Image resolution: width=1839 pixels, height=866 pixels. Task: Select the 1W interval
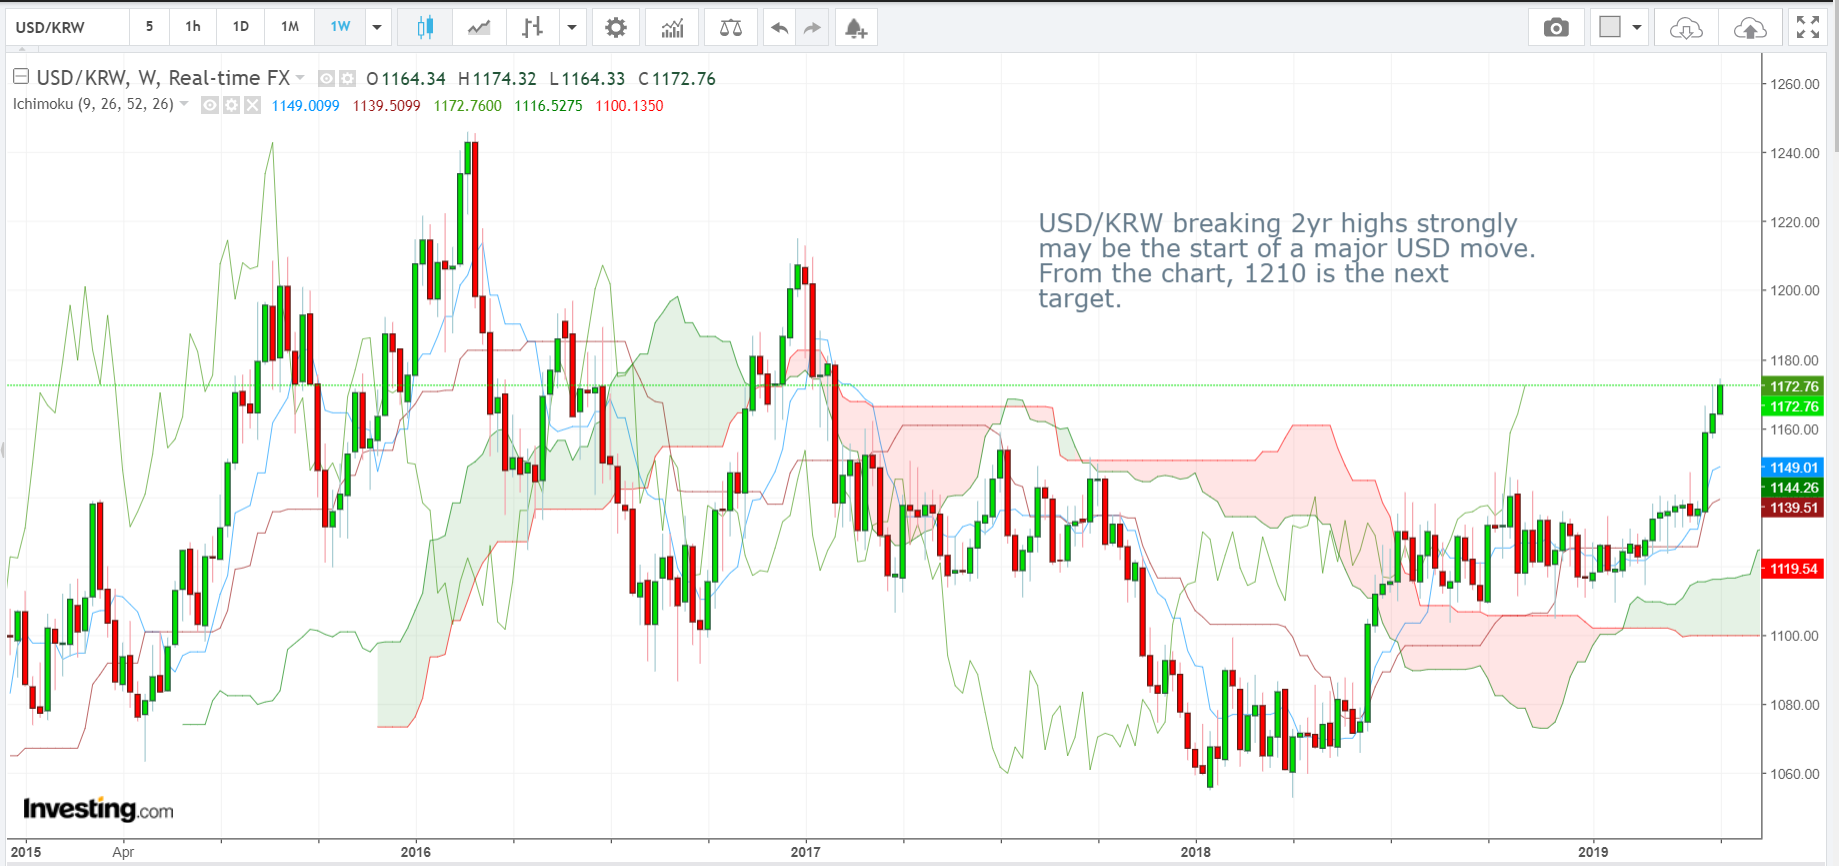[x=340, y=27]
